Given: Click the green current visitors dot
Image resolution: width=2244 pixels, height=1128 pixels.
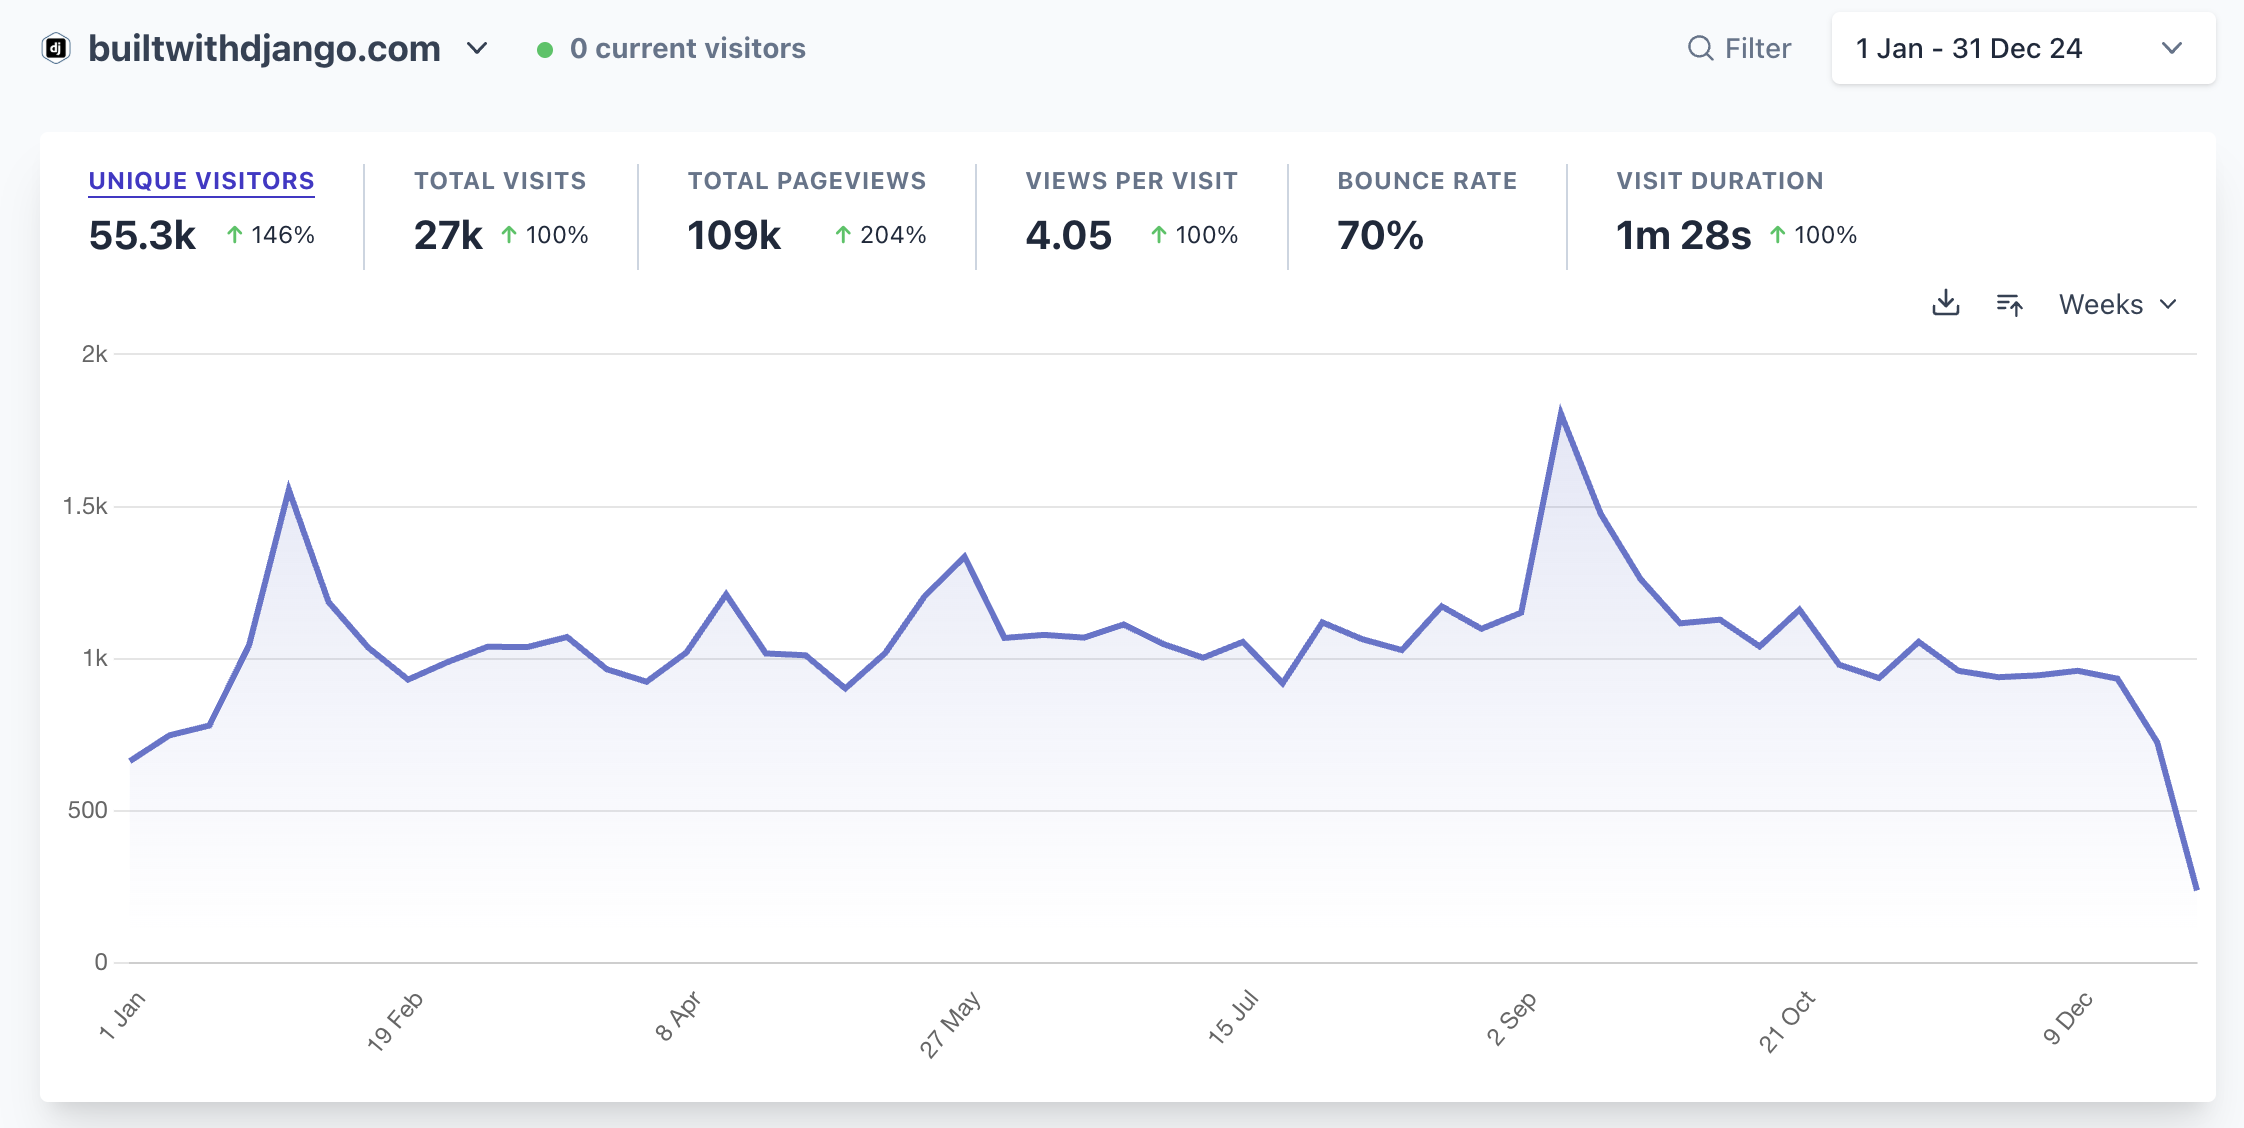Looking at the screenshot, I should (545, 49).
